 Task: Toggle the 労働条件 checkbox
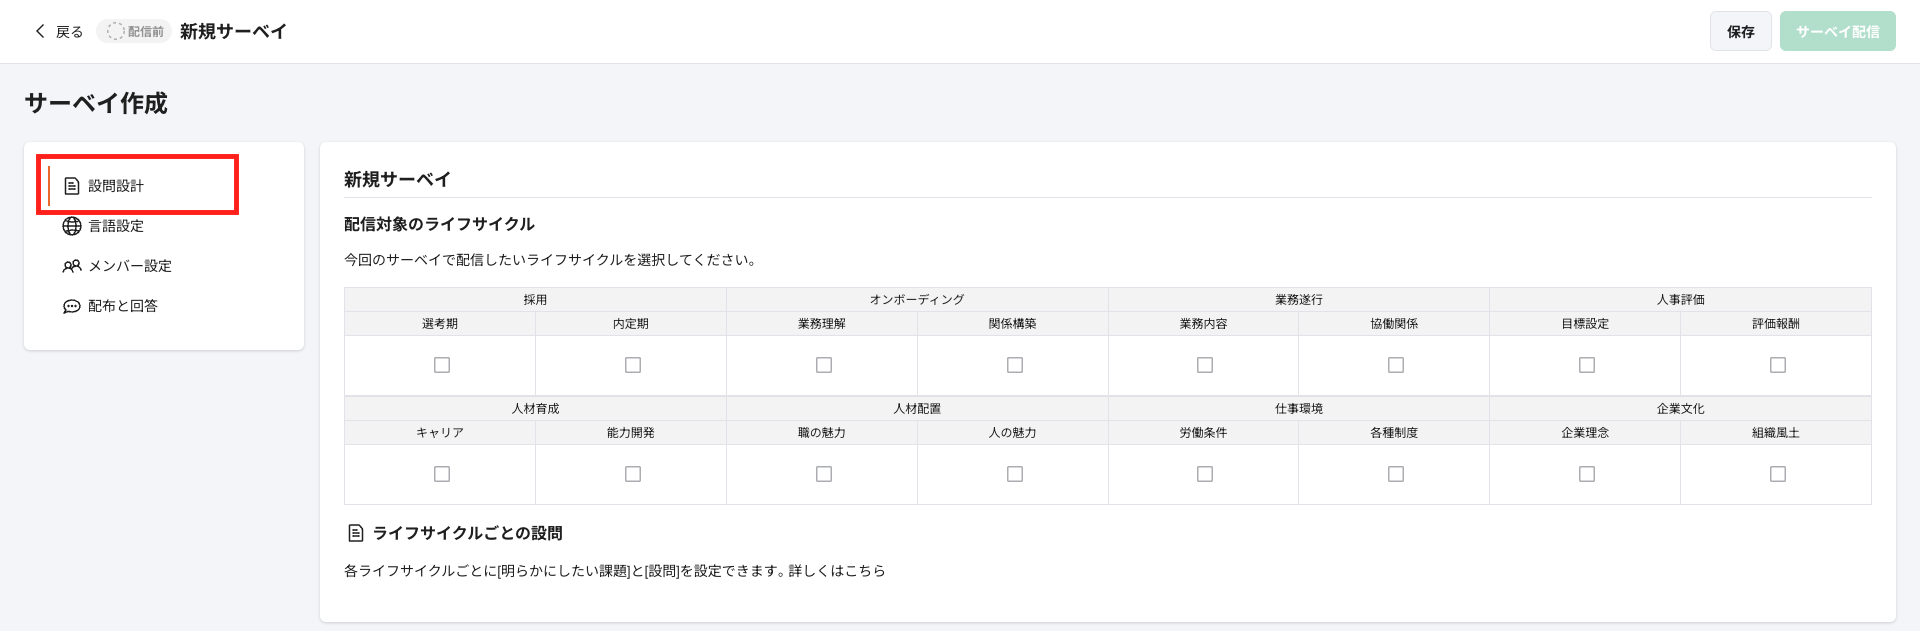(1205, 474)
